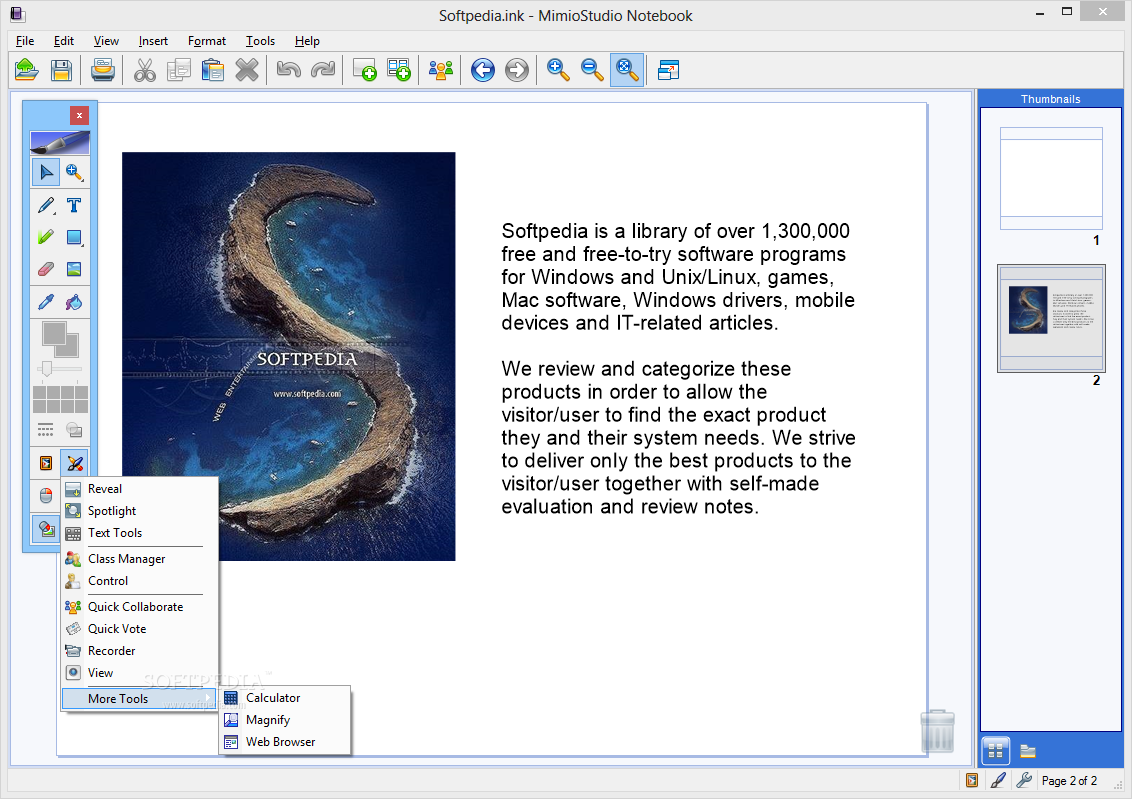Click the Insert New Page toolbar icon

[364, 69]
